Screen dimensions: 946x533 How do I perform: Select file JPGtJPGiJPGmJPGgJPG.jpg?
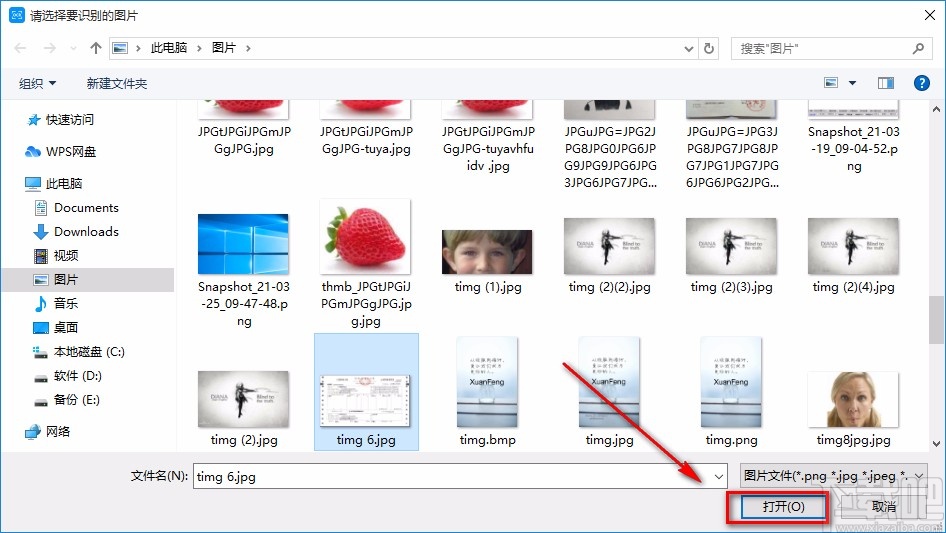(244, 130)
